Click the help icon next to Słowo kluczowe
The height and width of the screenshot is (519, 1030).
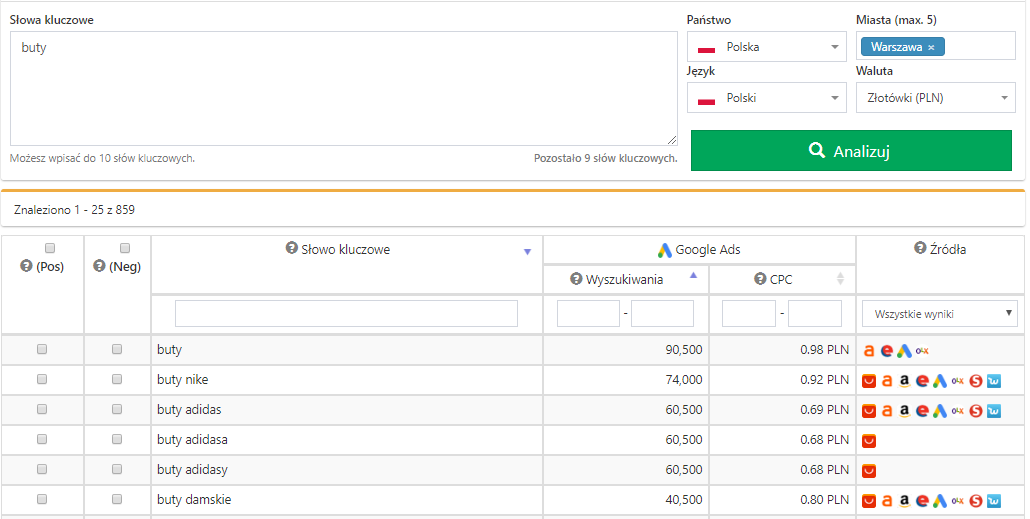click(292, 249)
